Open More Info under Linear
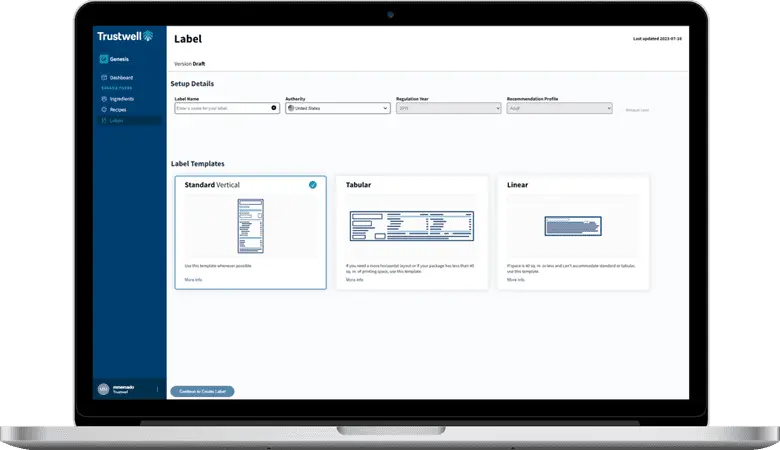This screenshot has width=780, height=450. point(515,280)
